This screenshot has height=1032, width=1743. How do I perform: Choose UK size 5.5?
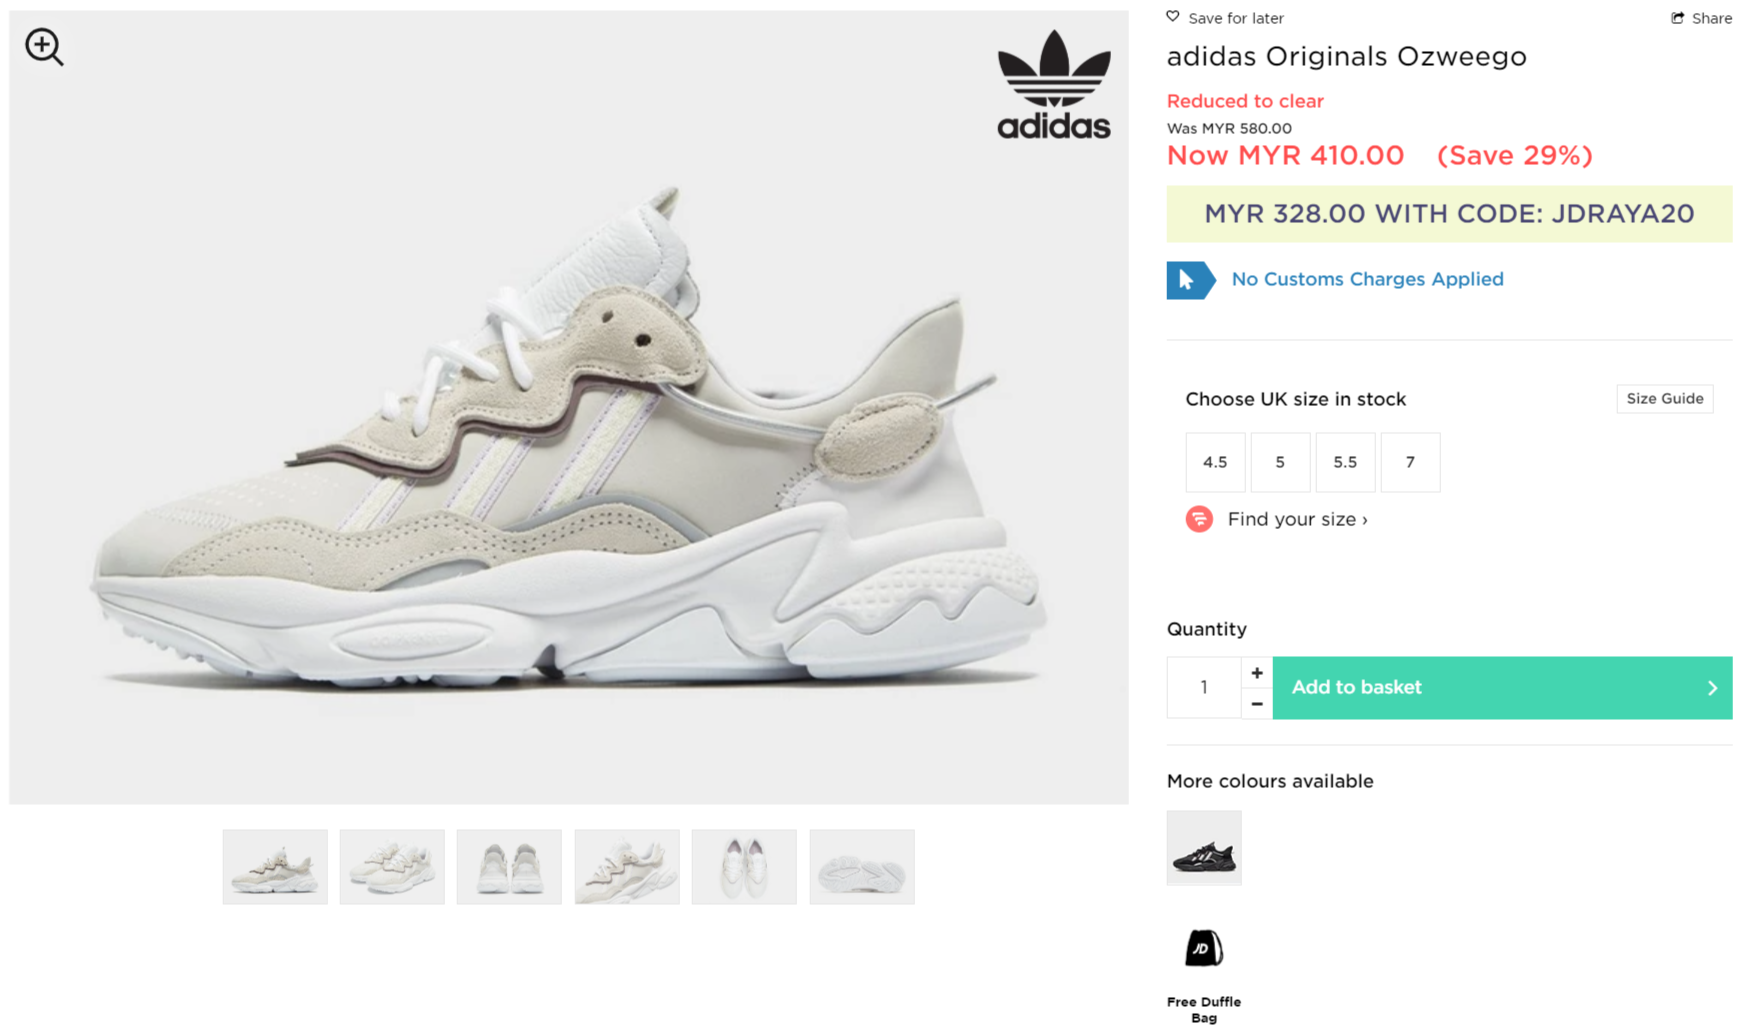coord(1345,462)
